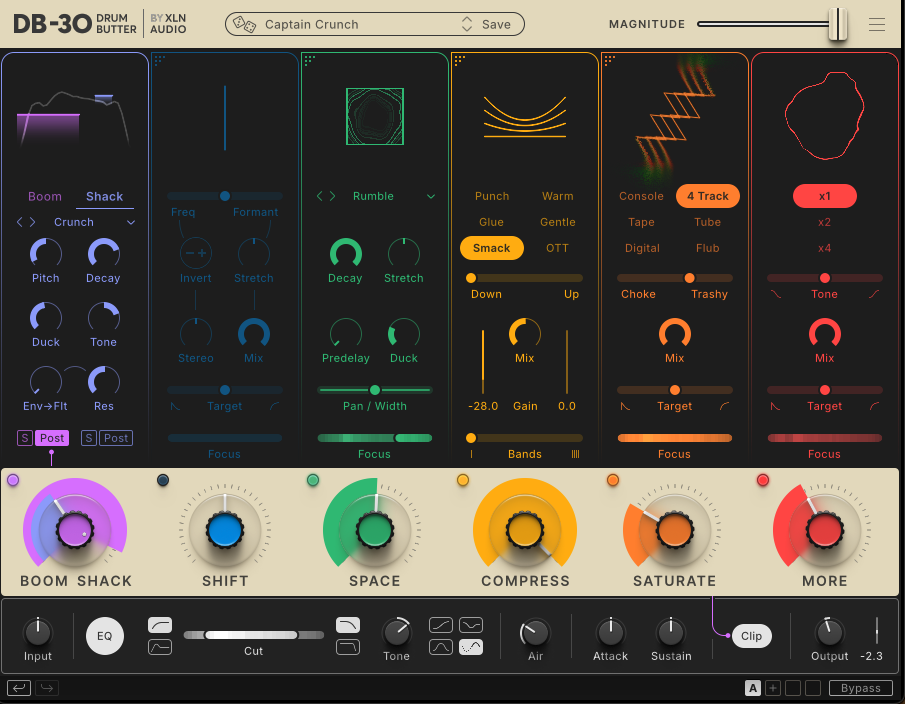Select the low-pass filter shape icon
Viewport: 905px width, 704px height.
(x=347, y=625)
